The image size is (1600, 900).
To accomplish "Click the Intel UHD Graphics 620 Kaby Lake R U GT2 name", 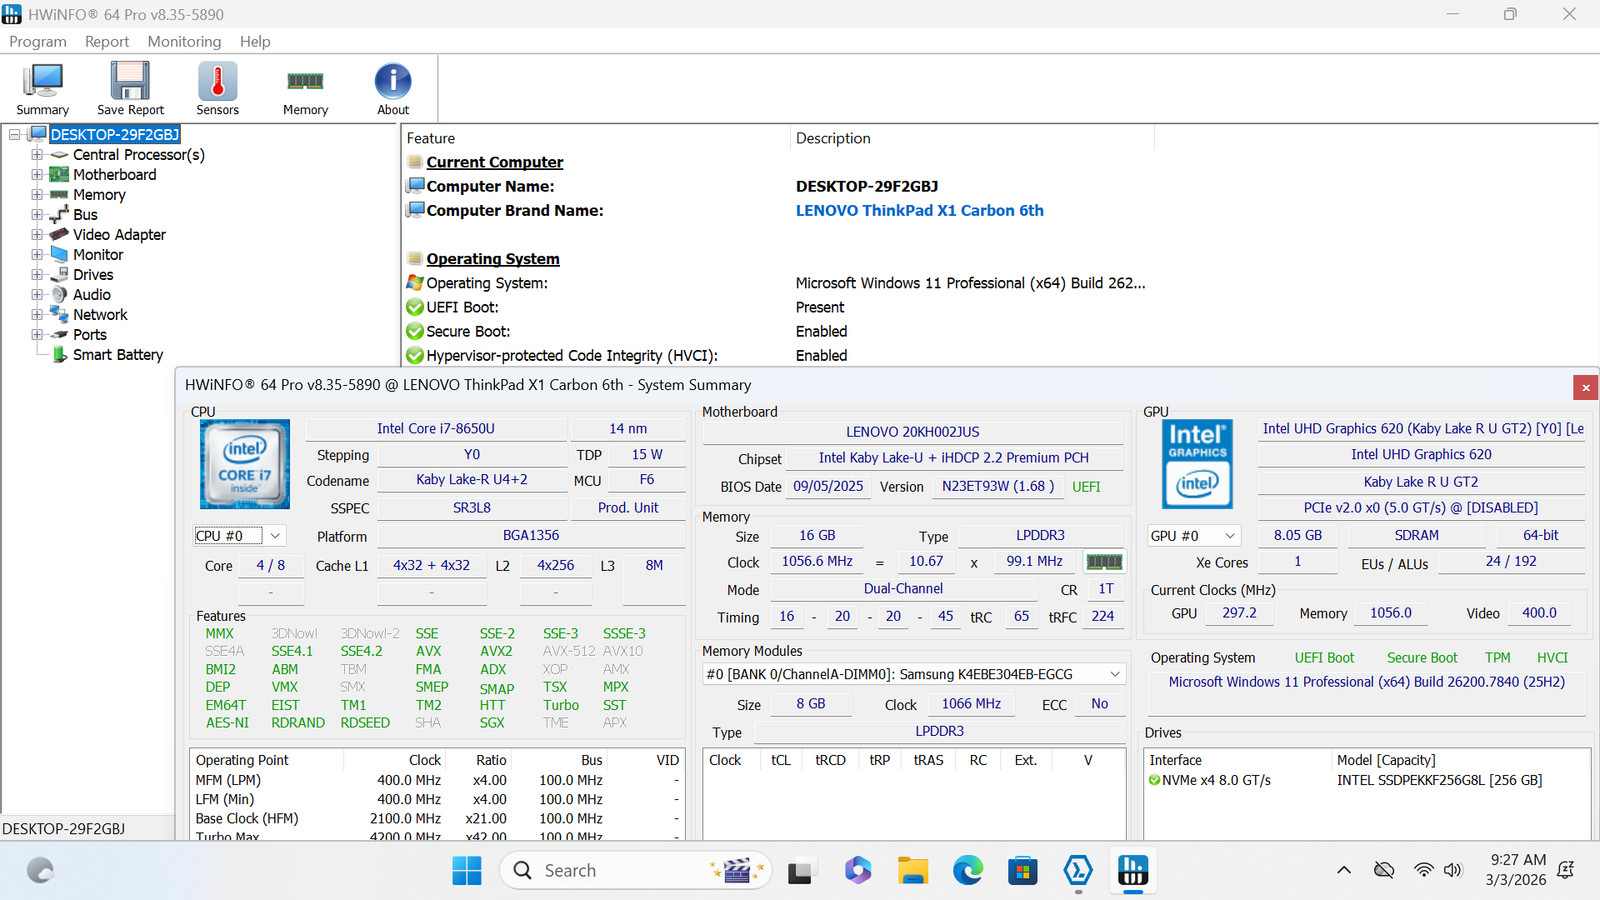I will (x=1423, y=428).
